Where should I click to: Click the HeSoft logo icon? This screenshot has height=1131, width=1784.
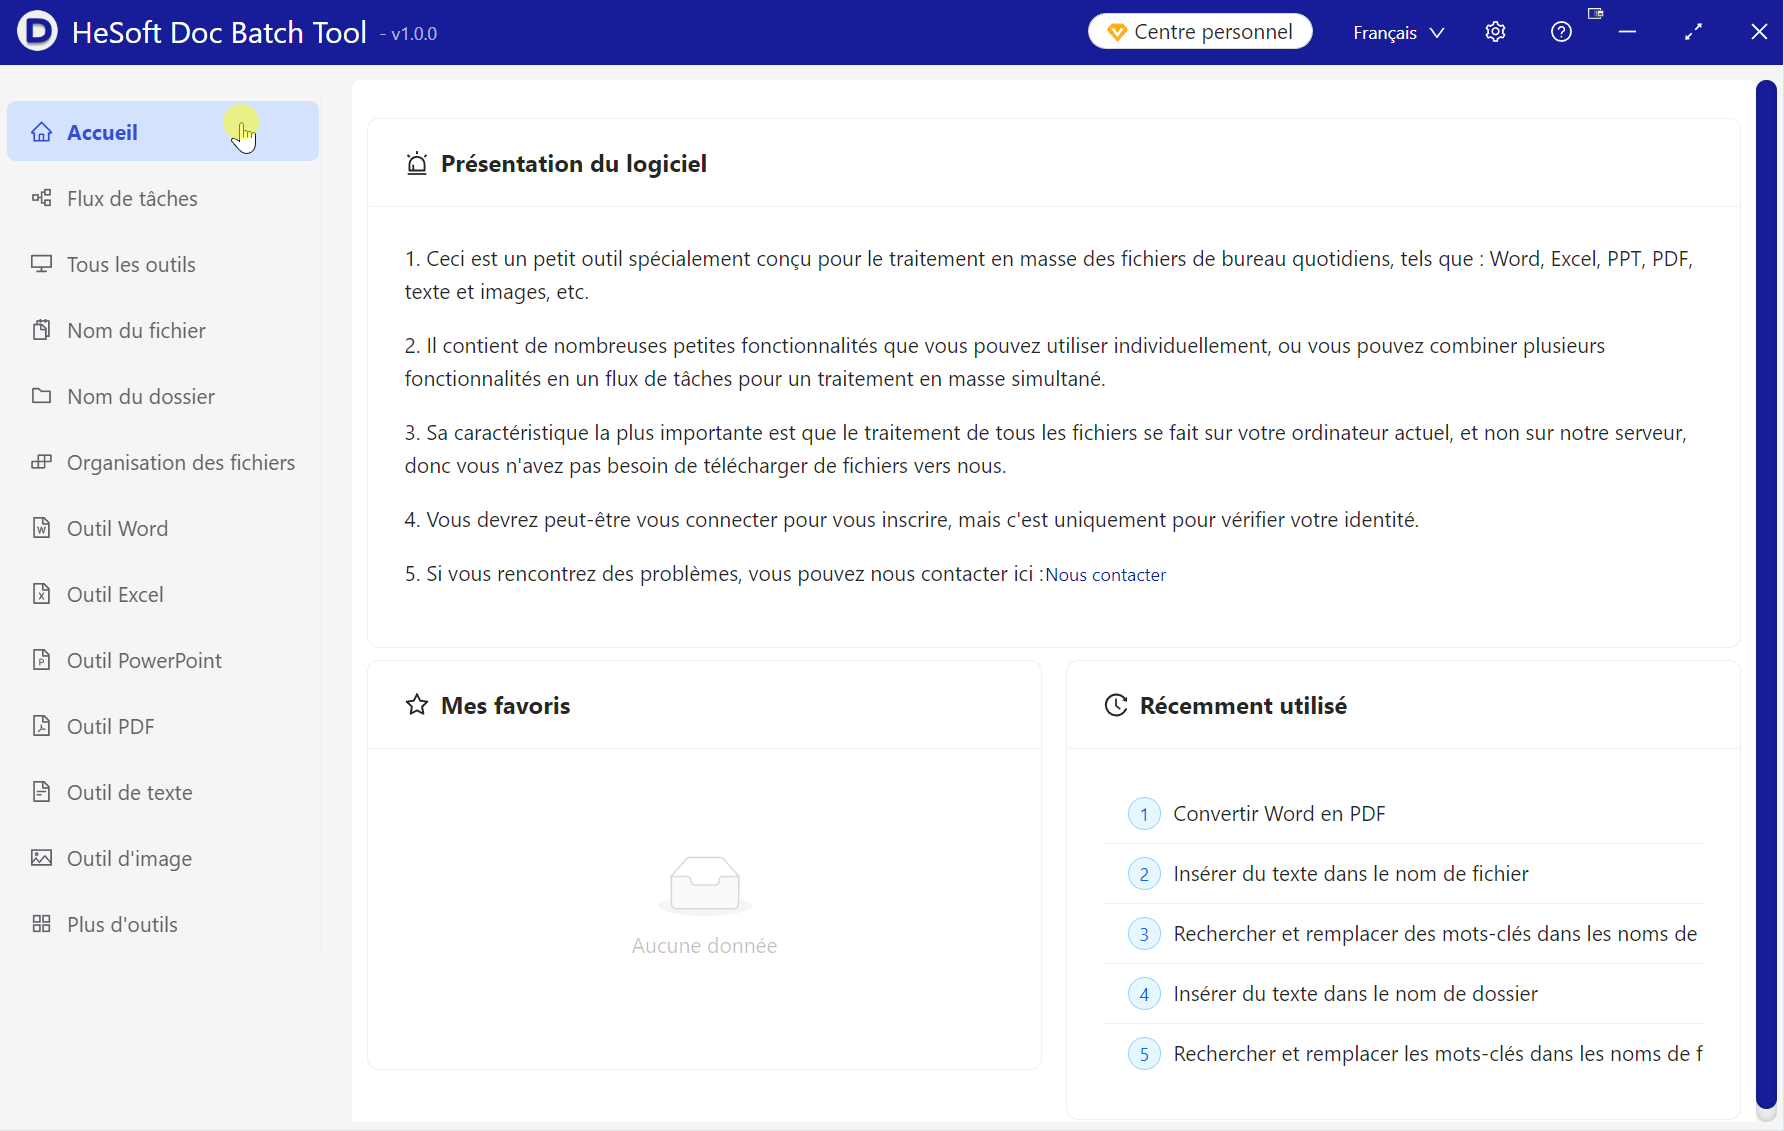37,32
